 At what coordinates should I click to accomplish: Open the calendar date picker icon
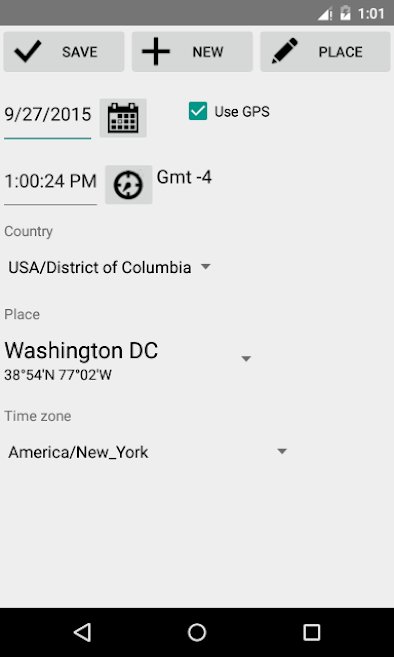point(123,118)
